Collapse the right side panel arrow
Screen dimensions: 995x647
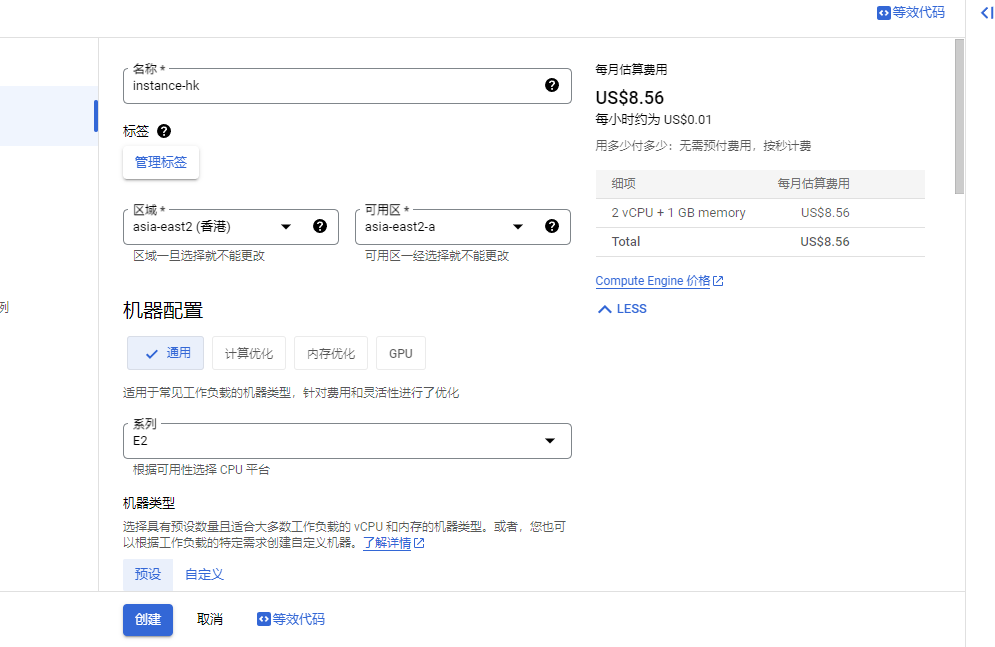(x=986, y=13)
